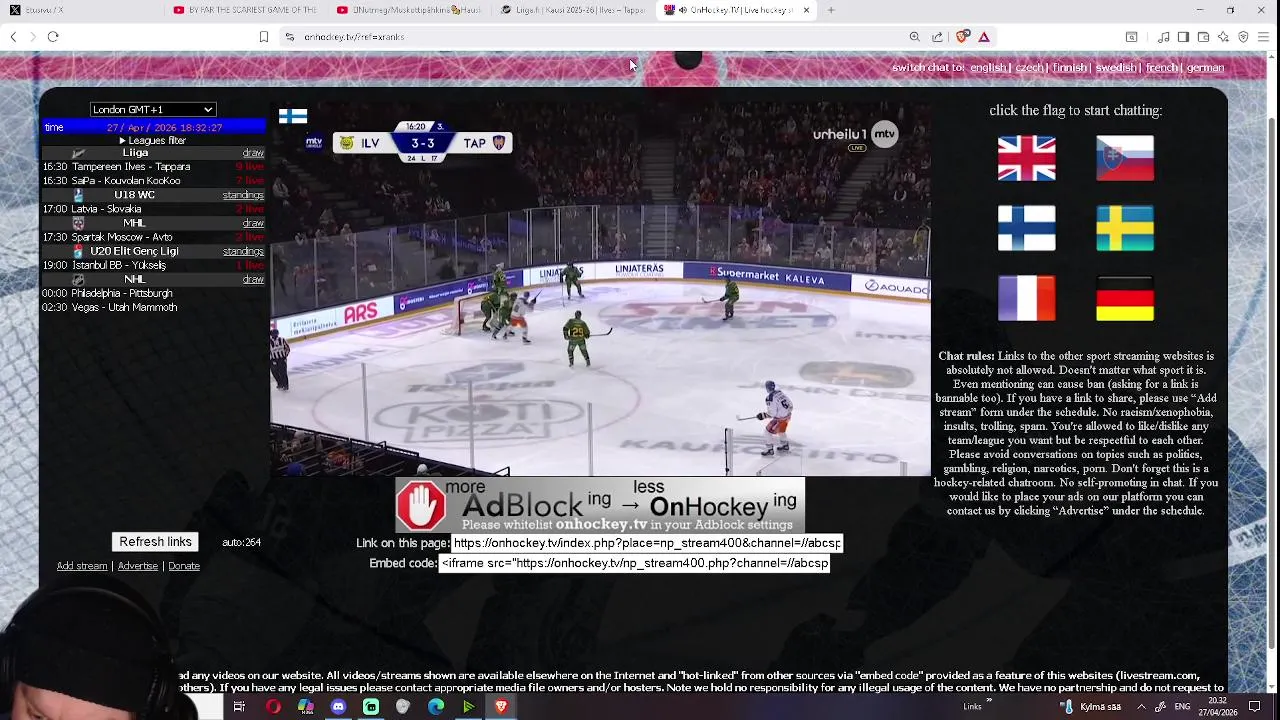The width and height of the screenshot is (1280, 720).
Task: Go back using the browser back arrow
Action: (x=13, y=37)
